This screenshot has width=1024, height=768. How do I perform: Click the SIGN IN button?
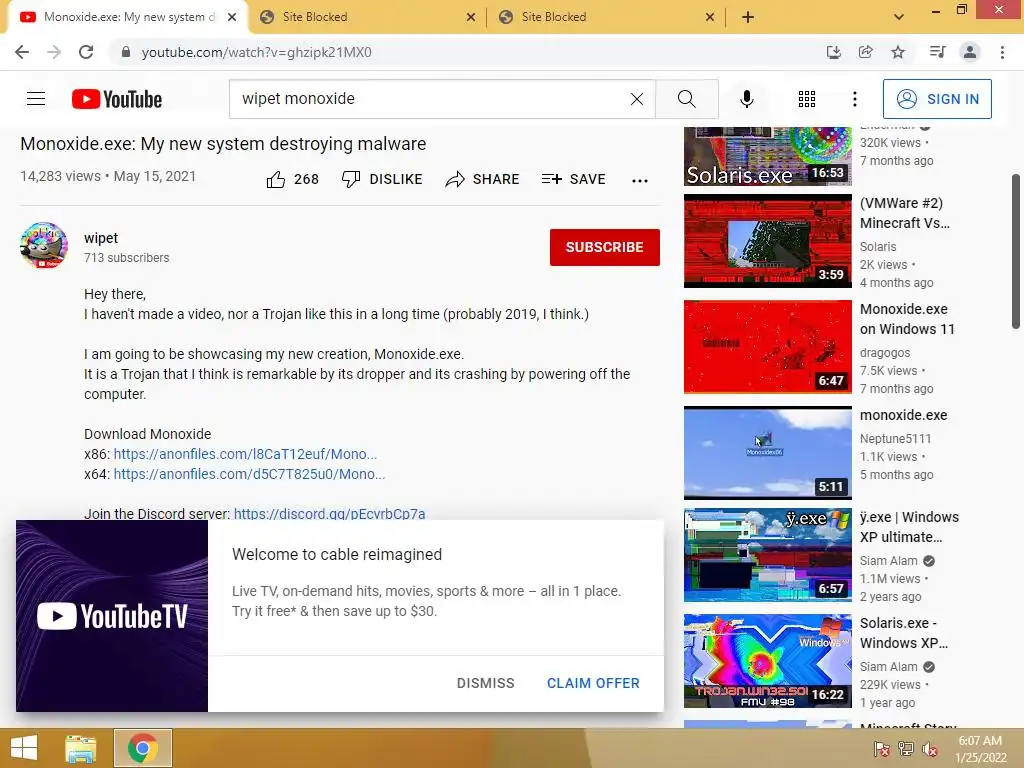[937, 99]
